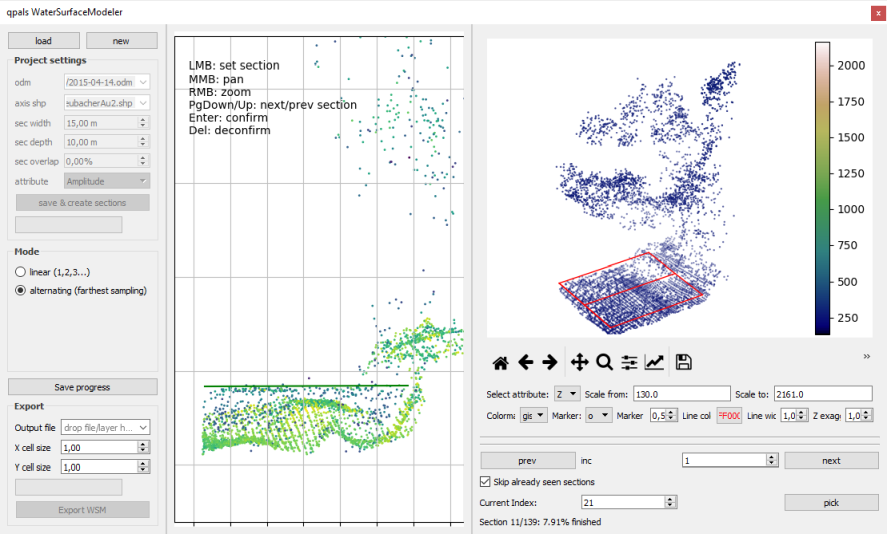Click the load button
Screen dimensions: 887x534
43,41
